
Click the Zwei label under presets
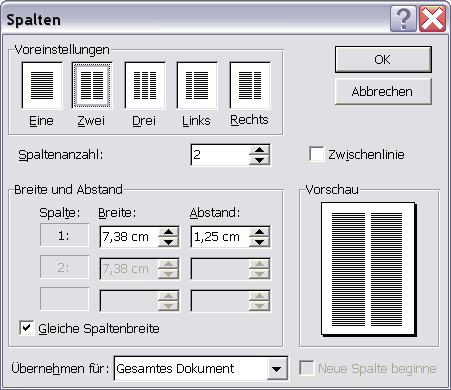pyautogui.click(x=91, y=121)
